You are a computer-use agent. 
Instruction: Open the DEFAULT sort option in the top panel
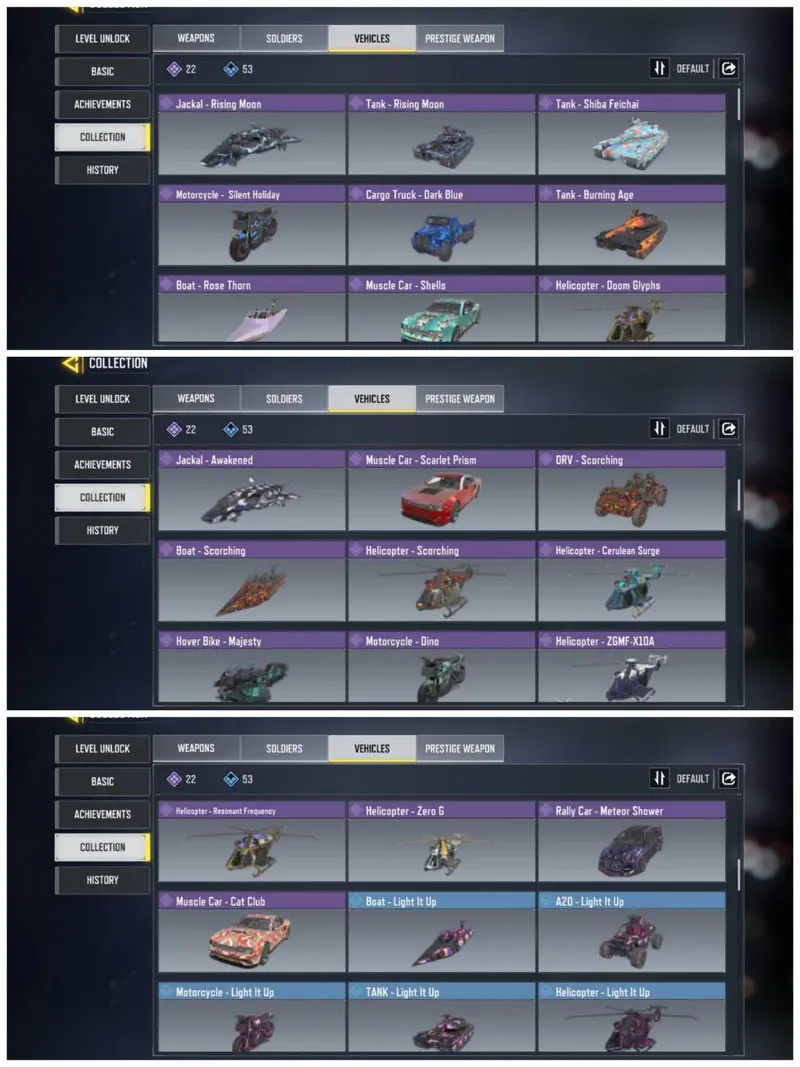(x=693, y=68)
